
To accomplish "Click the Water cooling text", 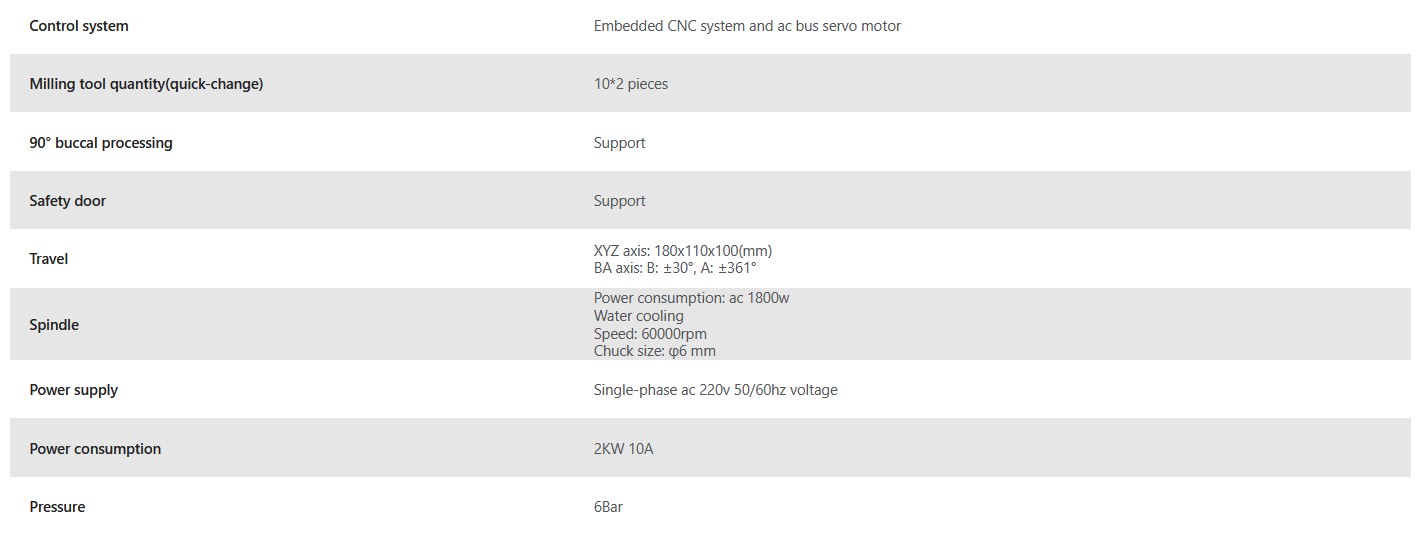I will (638, 316).
